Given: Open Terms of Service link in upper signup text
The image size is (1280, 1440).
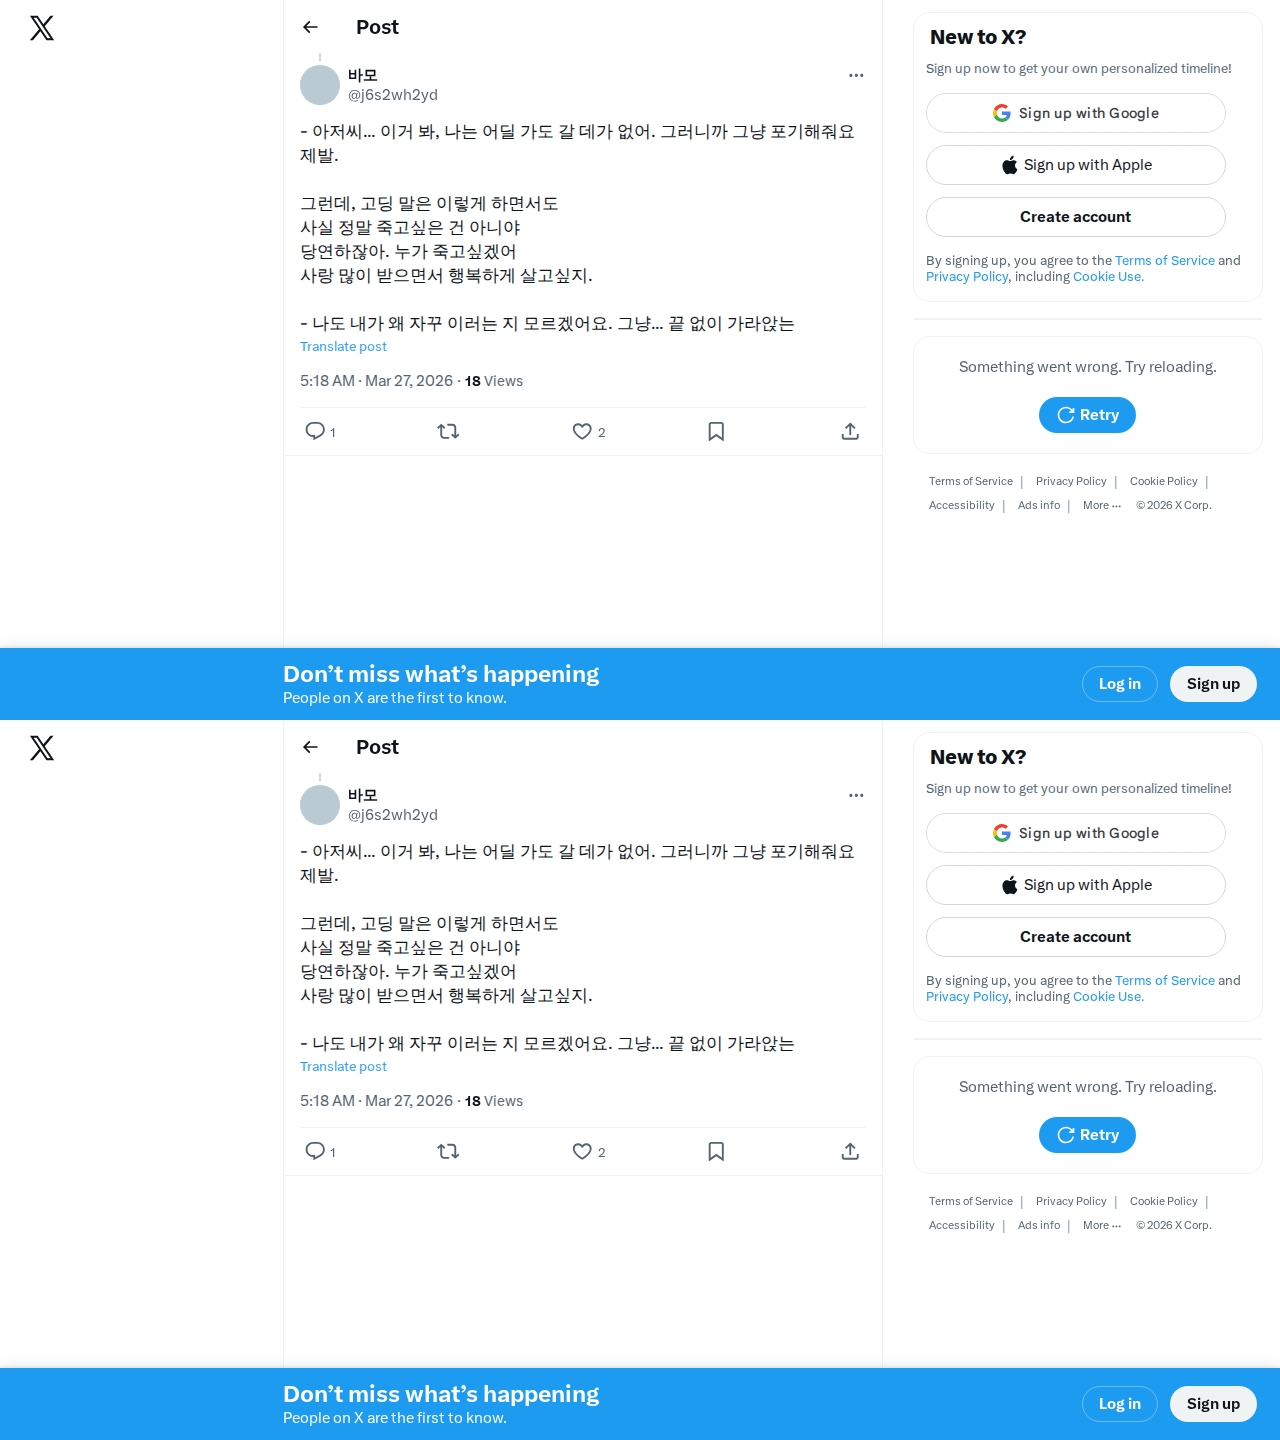Looking at the screenshot, I should (1165, 260).
